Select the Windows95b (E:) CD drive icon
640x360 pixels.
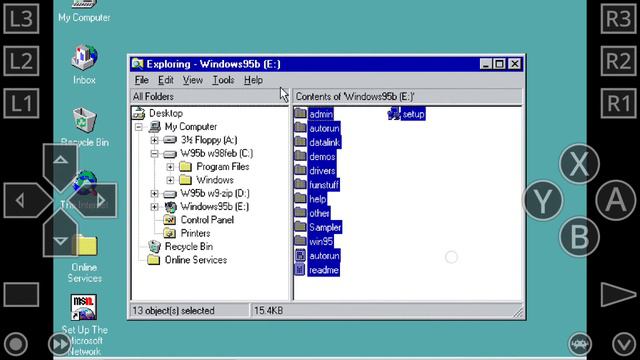click(170, 207)
